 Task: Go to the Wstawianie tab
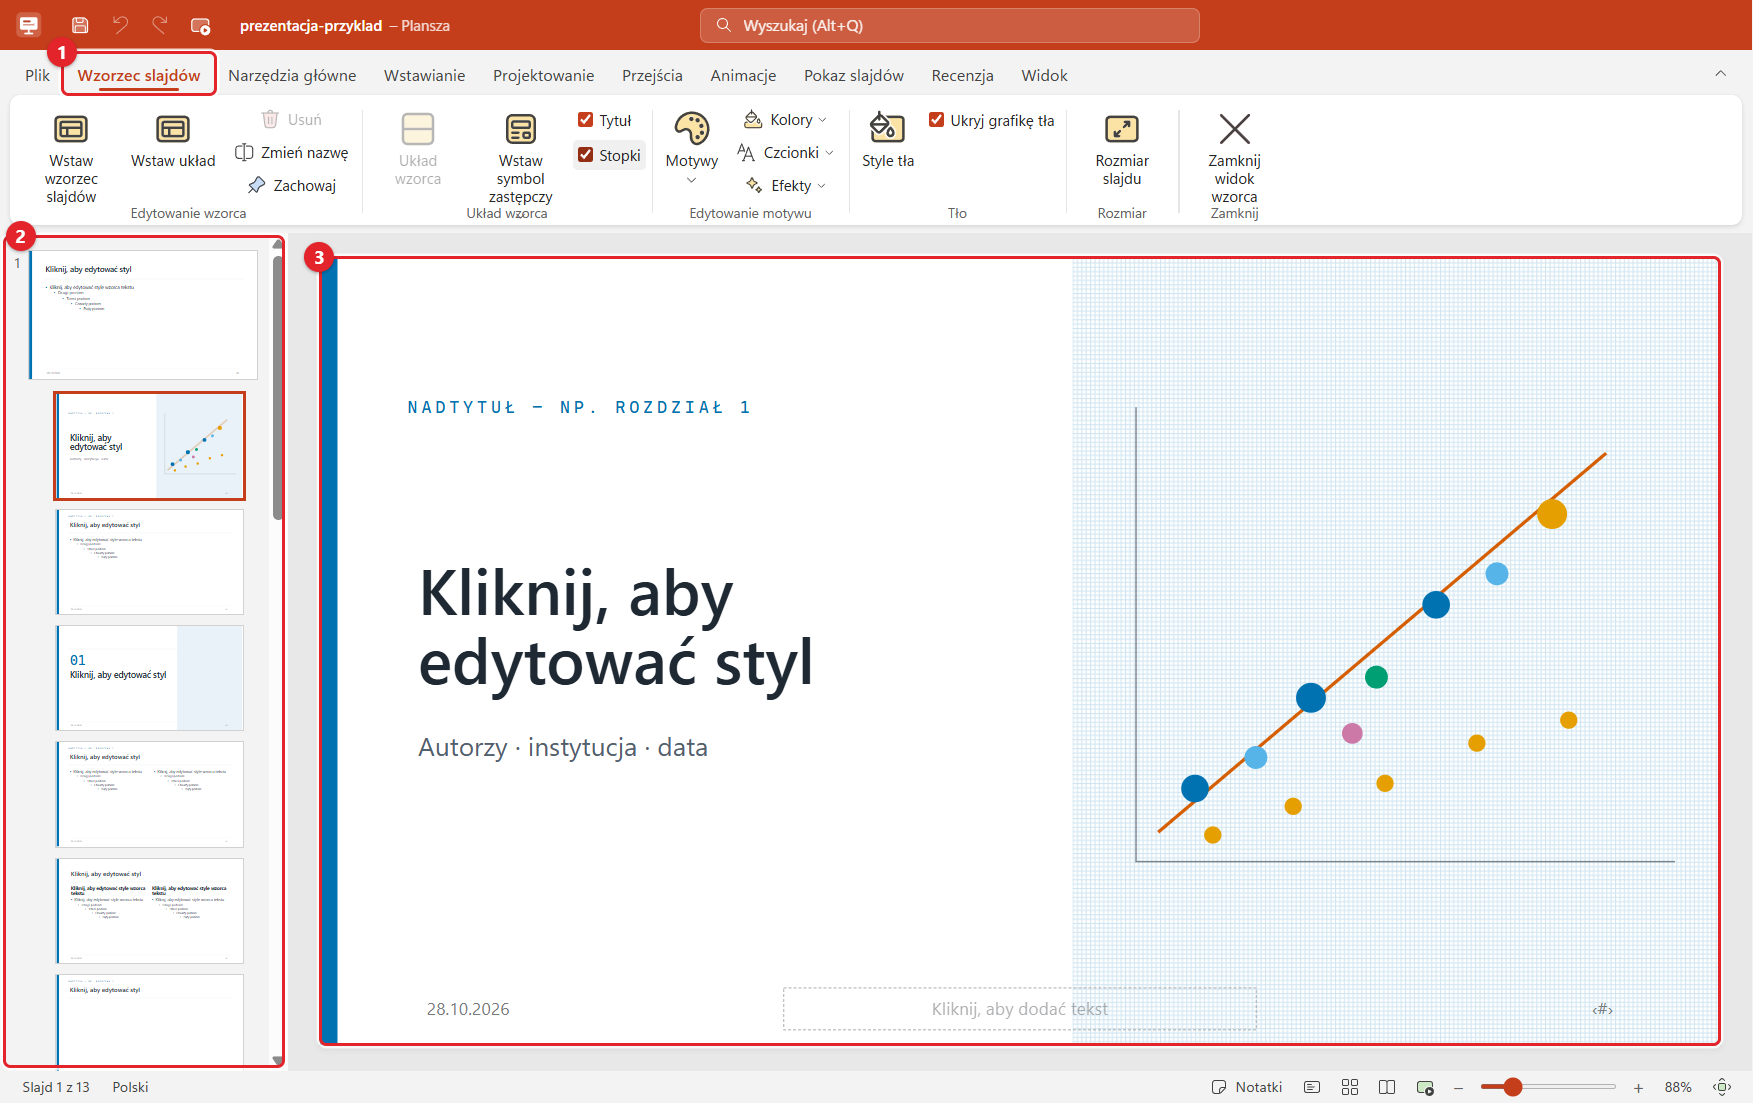tap(425, 75)
